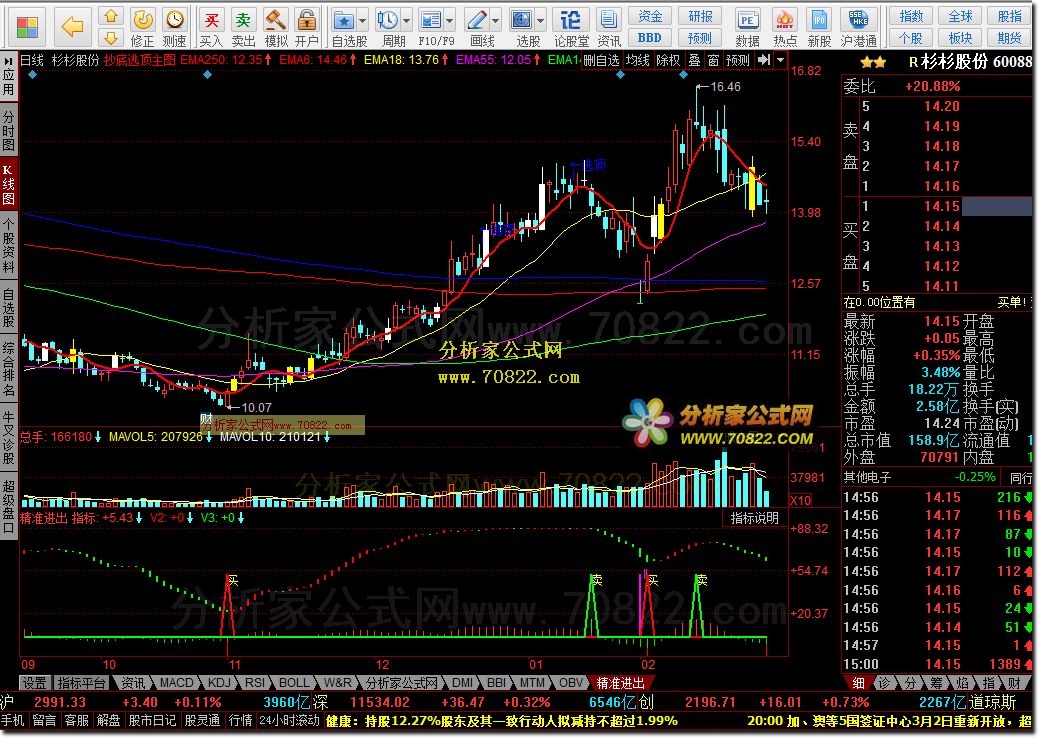Image resolution: width=1041 pixels, height=739 pixels.
Task: Open the 模拟 simulated trading icon
Action: (276, 28)
